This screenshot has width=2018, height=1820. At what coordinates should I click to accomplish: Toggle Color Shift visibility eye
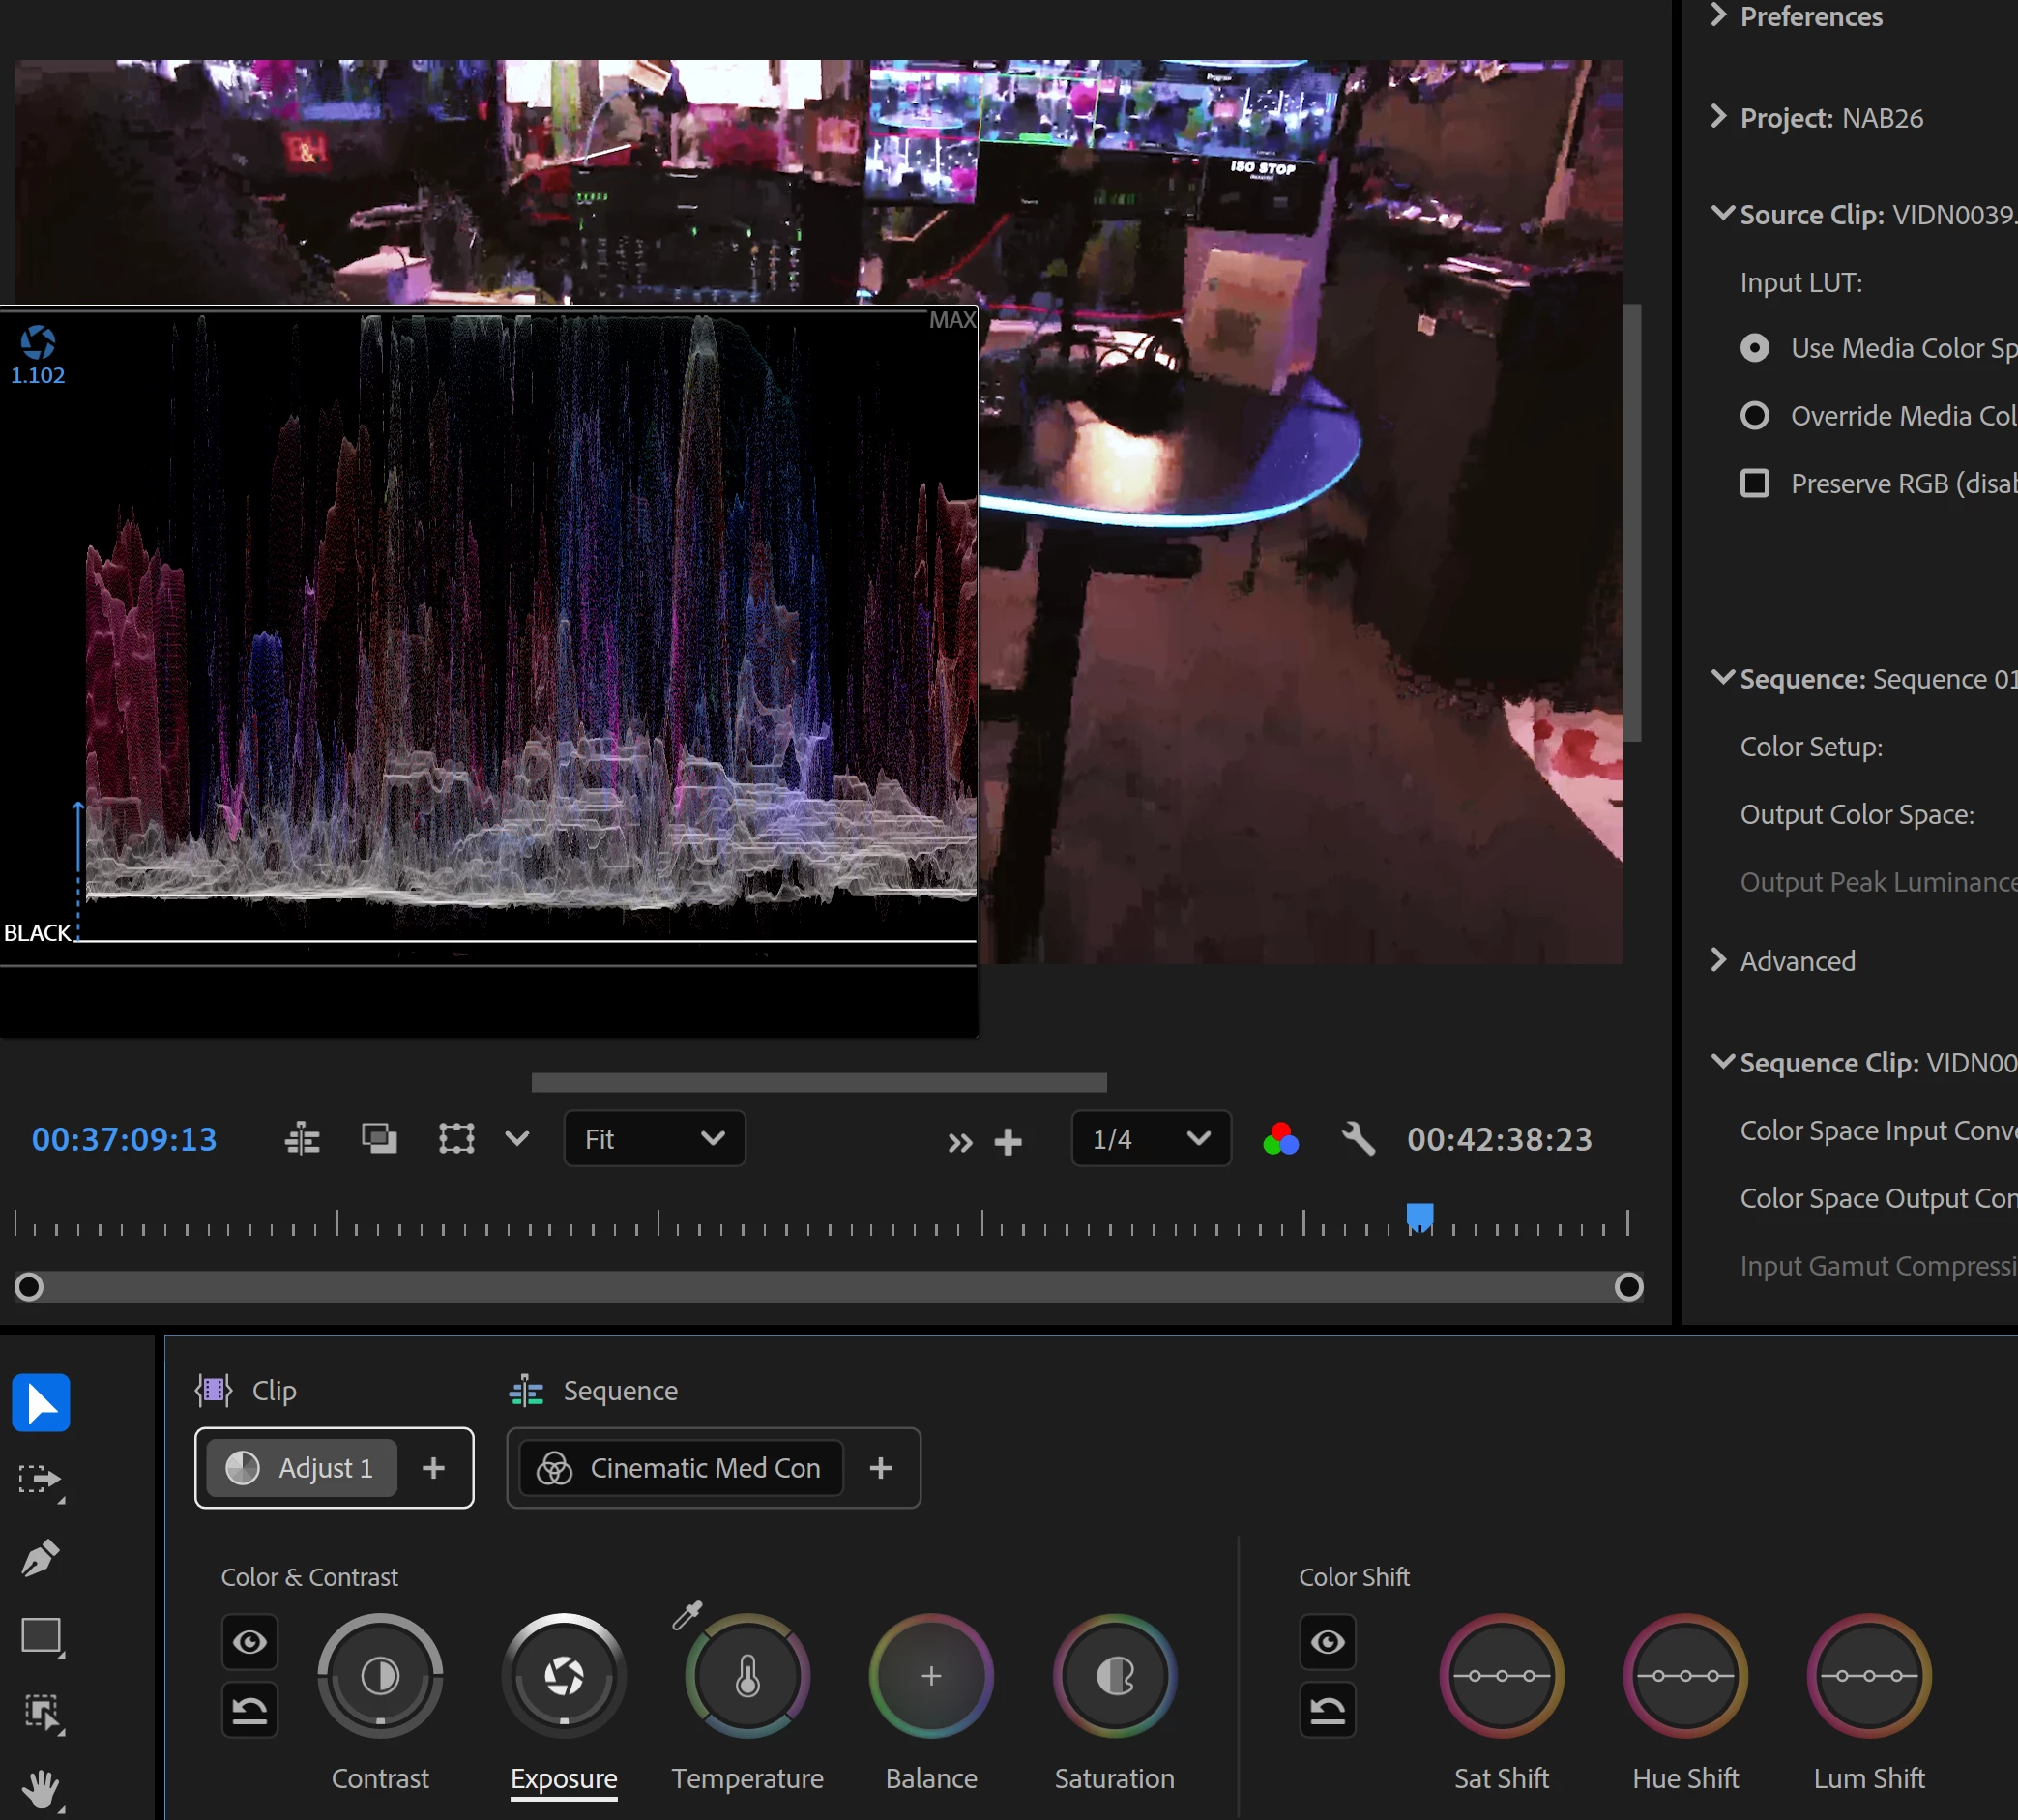(1327, 1641)
